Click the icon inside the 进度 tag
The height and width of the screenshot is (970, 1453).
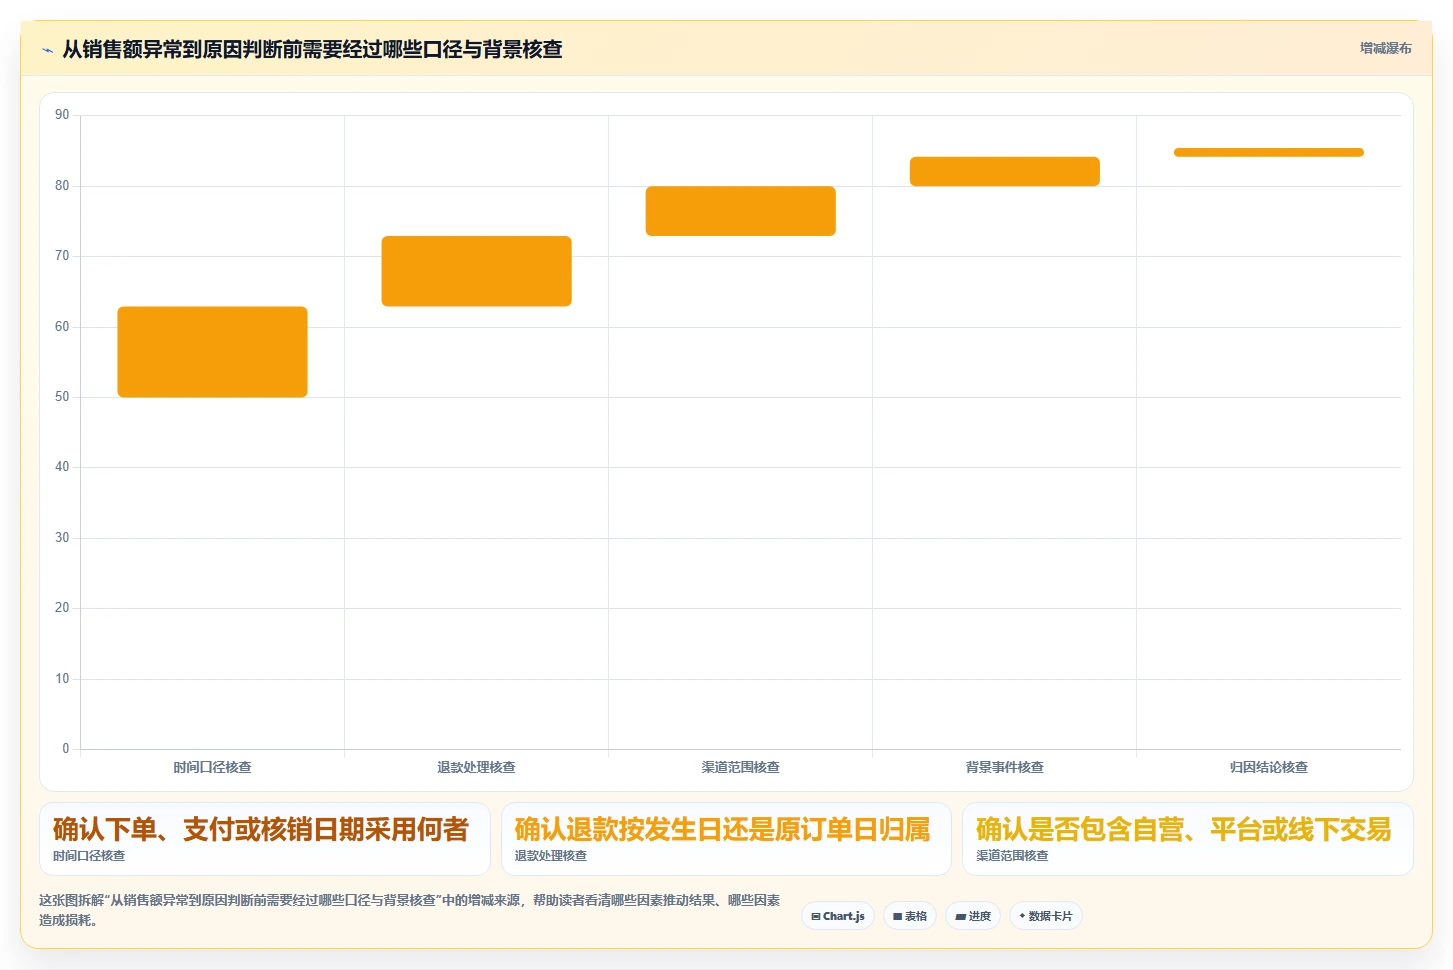(960, 916)
